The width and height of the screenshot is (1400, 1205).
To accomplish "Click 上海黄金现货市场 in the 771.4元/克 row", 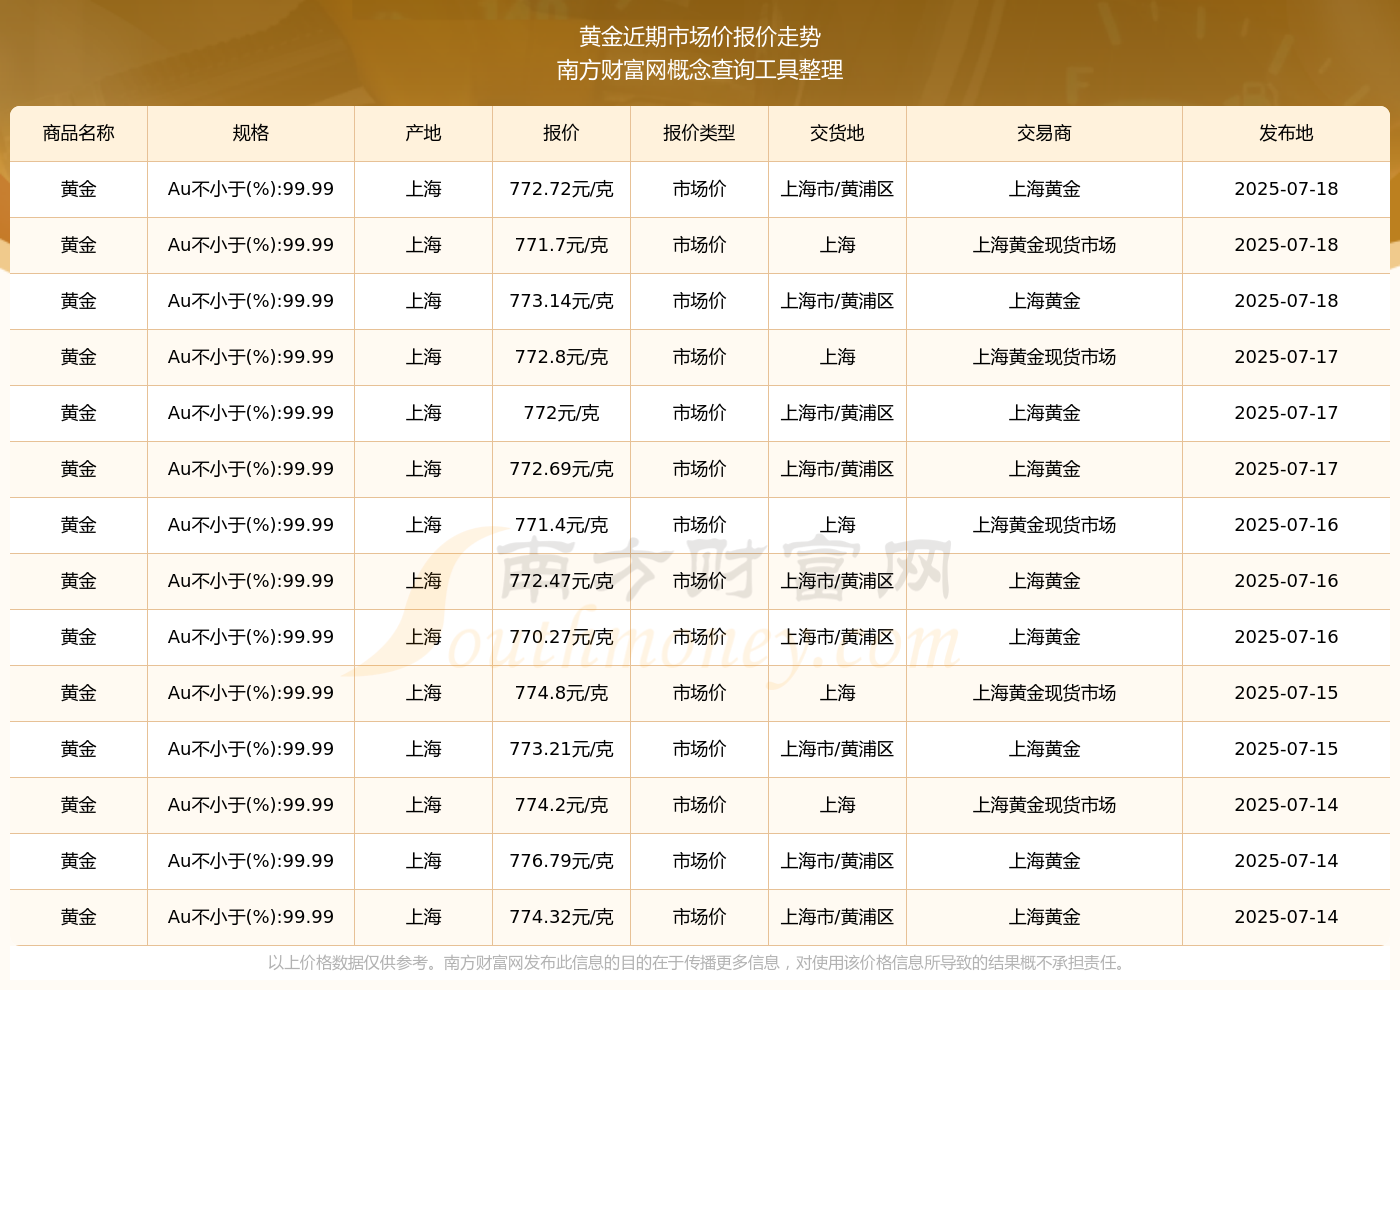I will click(x=1045, y=525).
